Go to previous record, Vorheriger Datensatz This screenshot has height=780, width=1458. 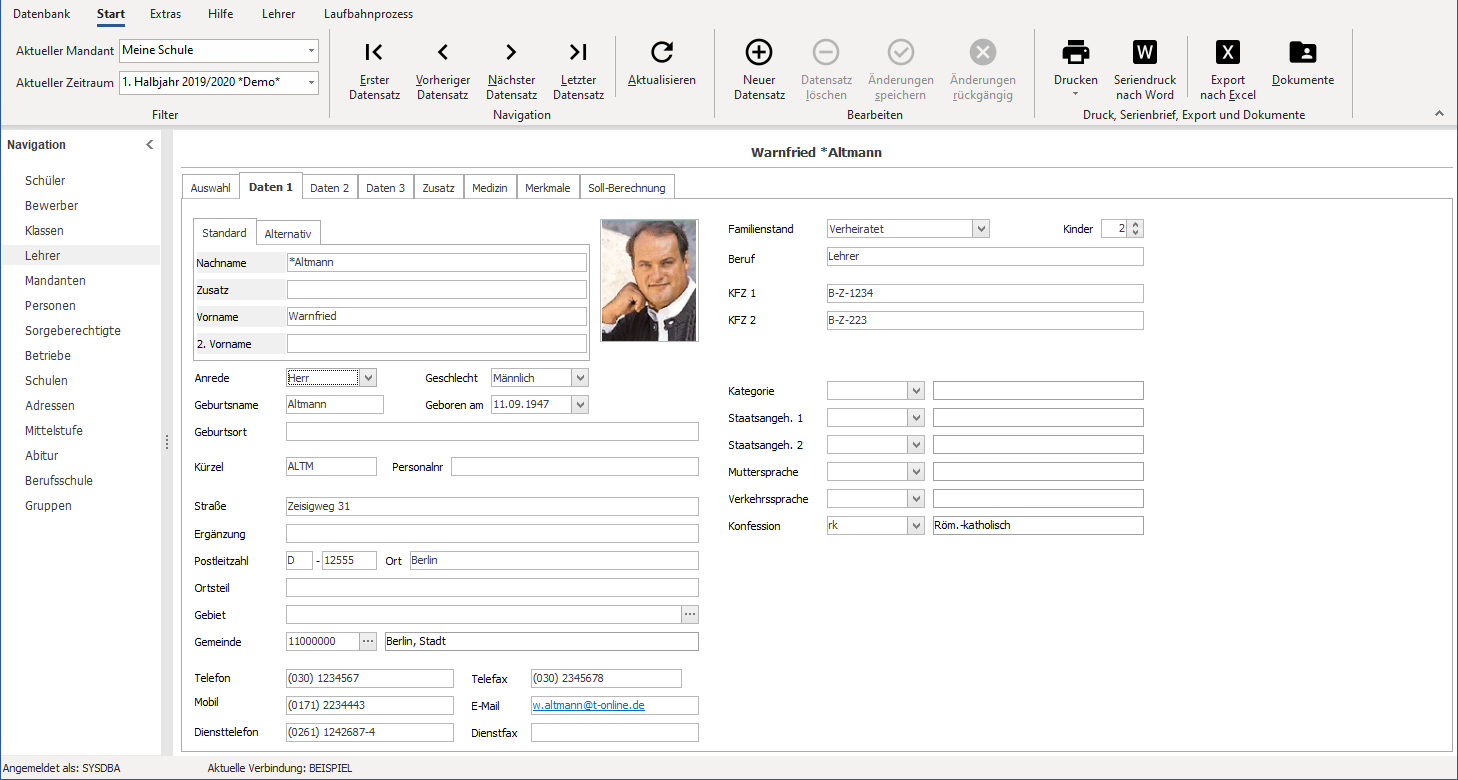442,70
